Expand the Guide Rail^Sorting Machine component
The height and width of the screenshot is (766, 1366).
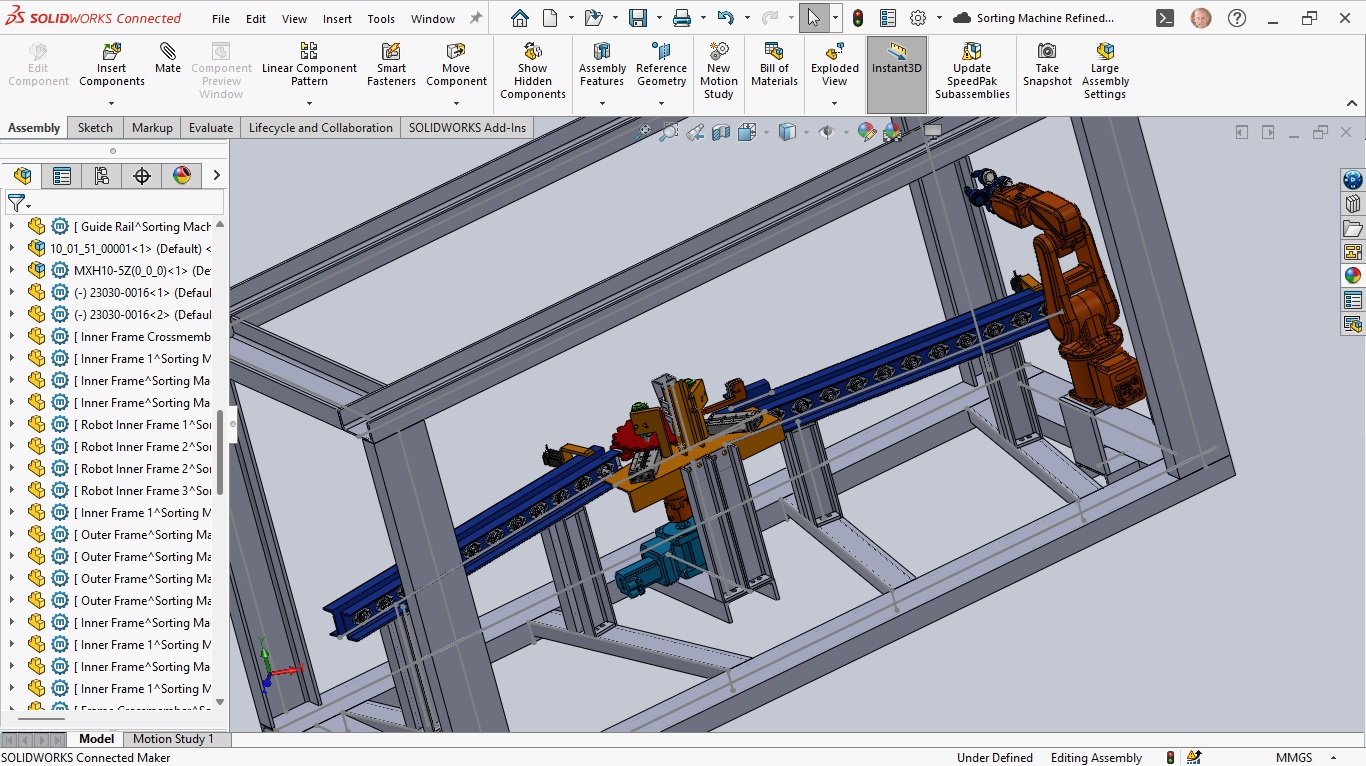click(x=12, y=226)
